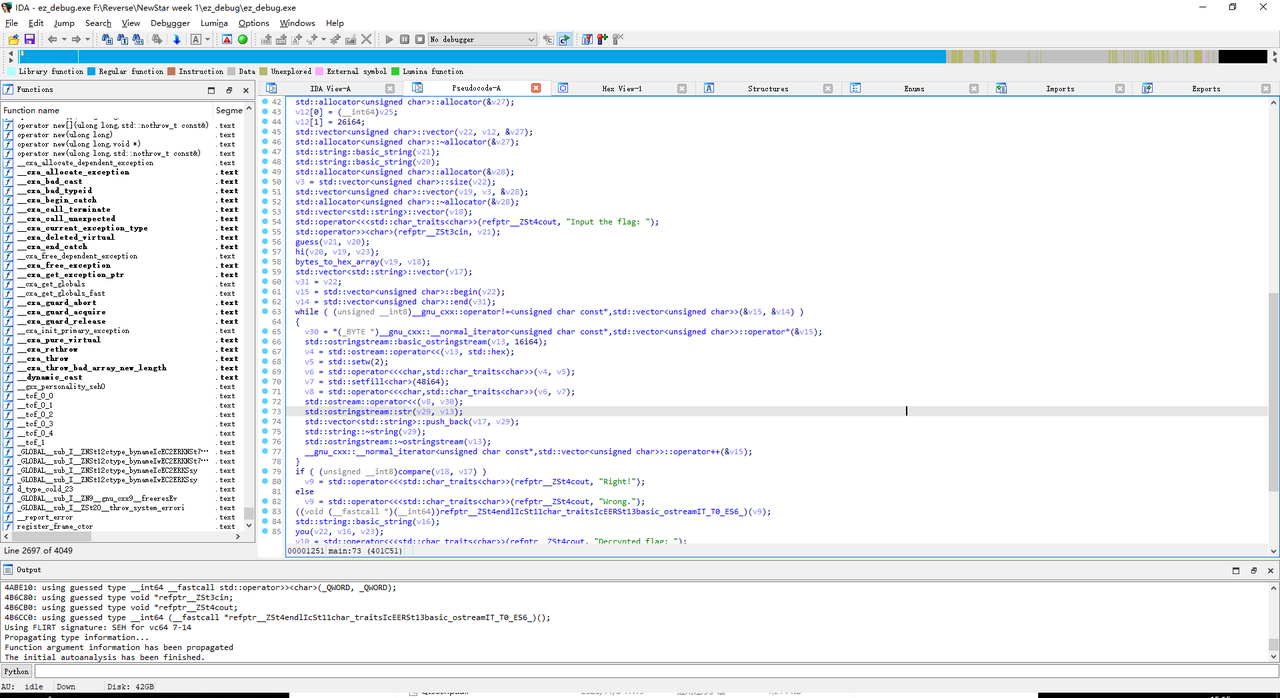Image resolution: width=1280 pixels, height=698 pixels.
Task: Close the Pseudocode-A tab
Action: coord(536,89)
